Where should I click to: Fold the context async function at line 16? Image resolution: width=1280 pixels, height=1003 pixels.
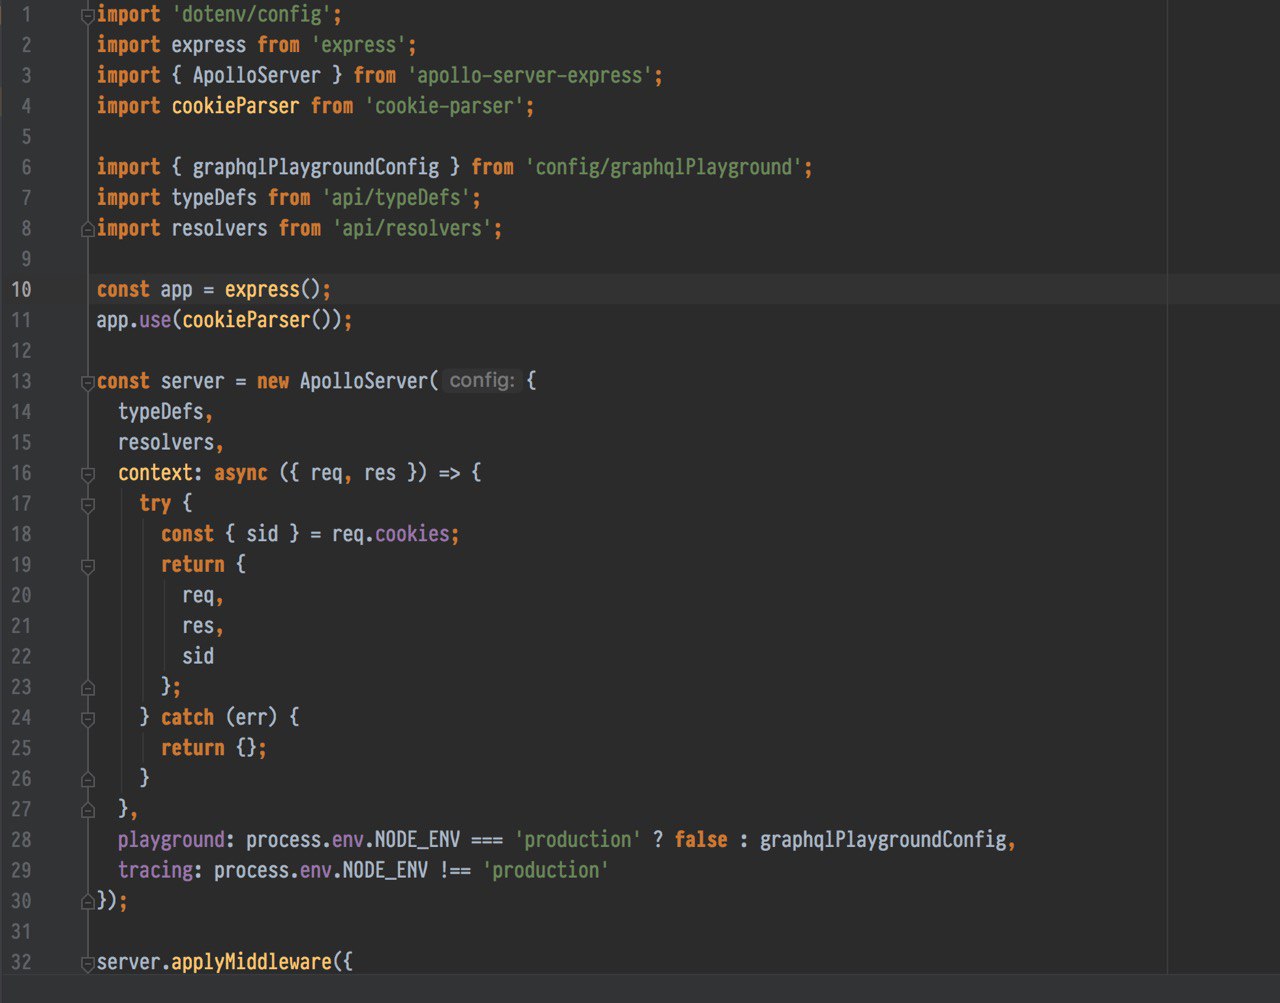click(88, 473)
